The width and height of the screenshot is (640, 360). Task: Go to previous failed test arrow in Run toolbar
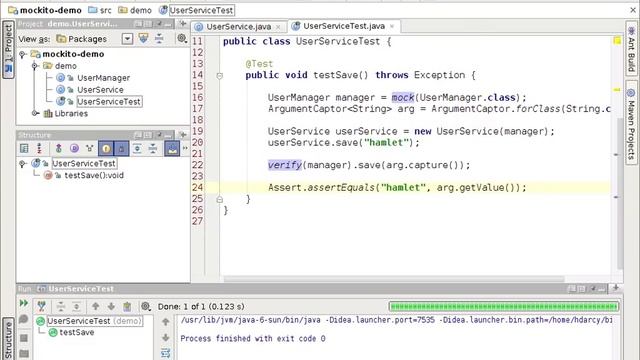click(96, 306)
